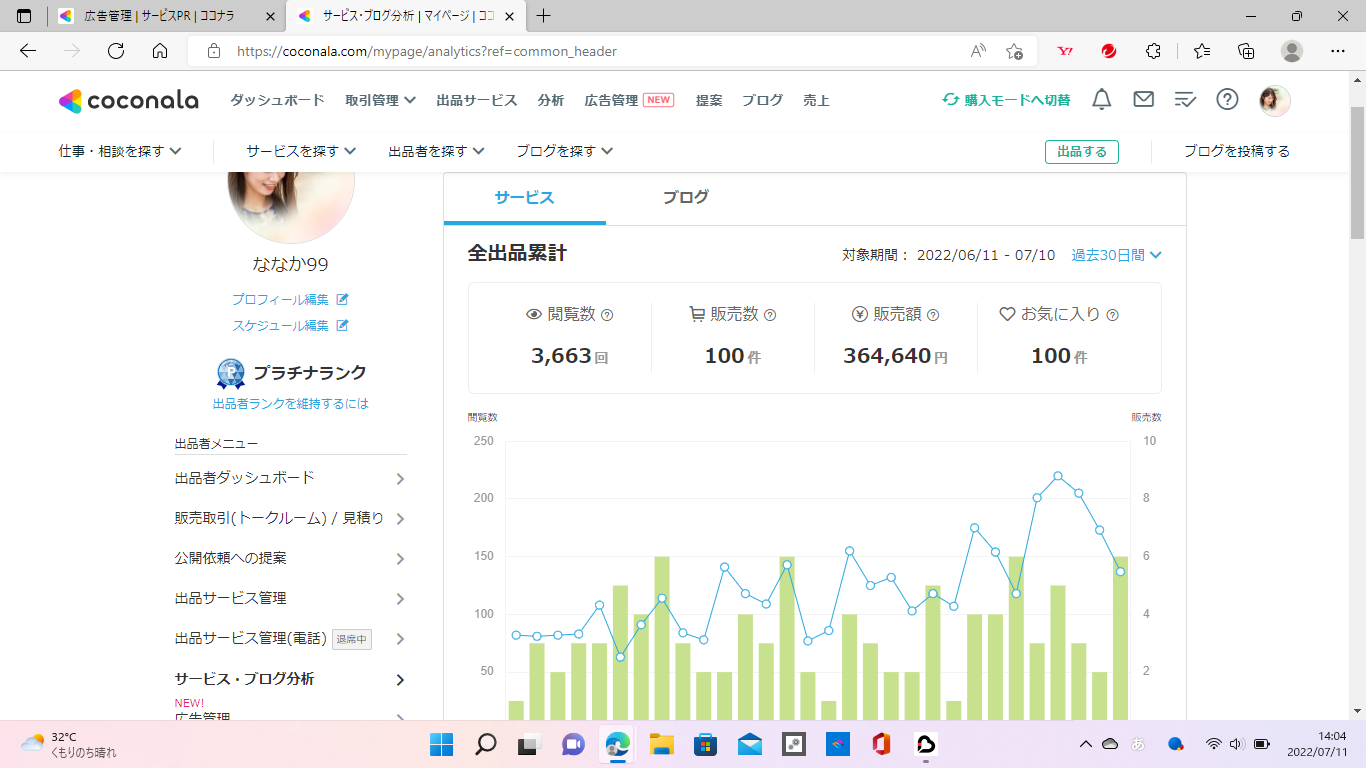1366x768 pixels.
Task: Open Microsoft Edge in the taskbar
Action: pos(618,744)
